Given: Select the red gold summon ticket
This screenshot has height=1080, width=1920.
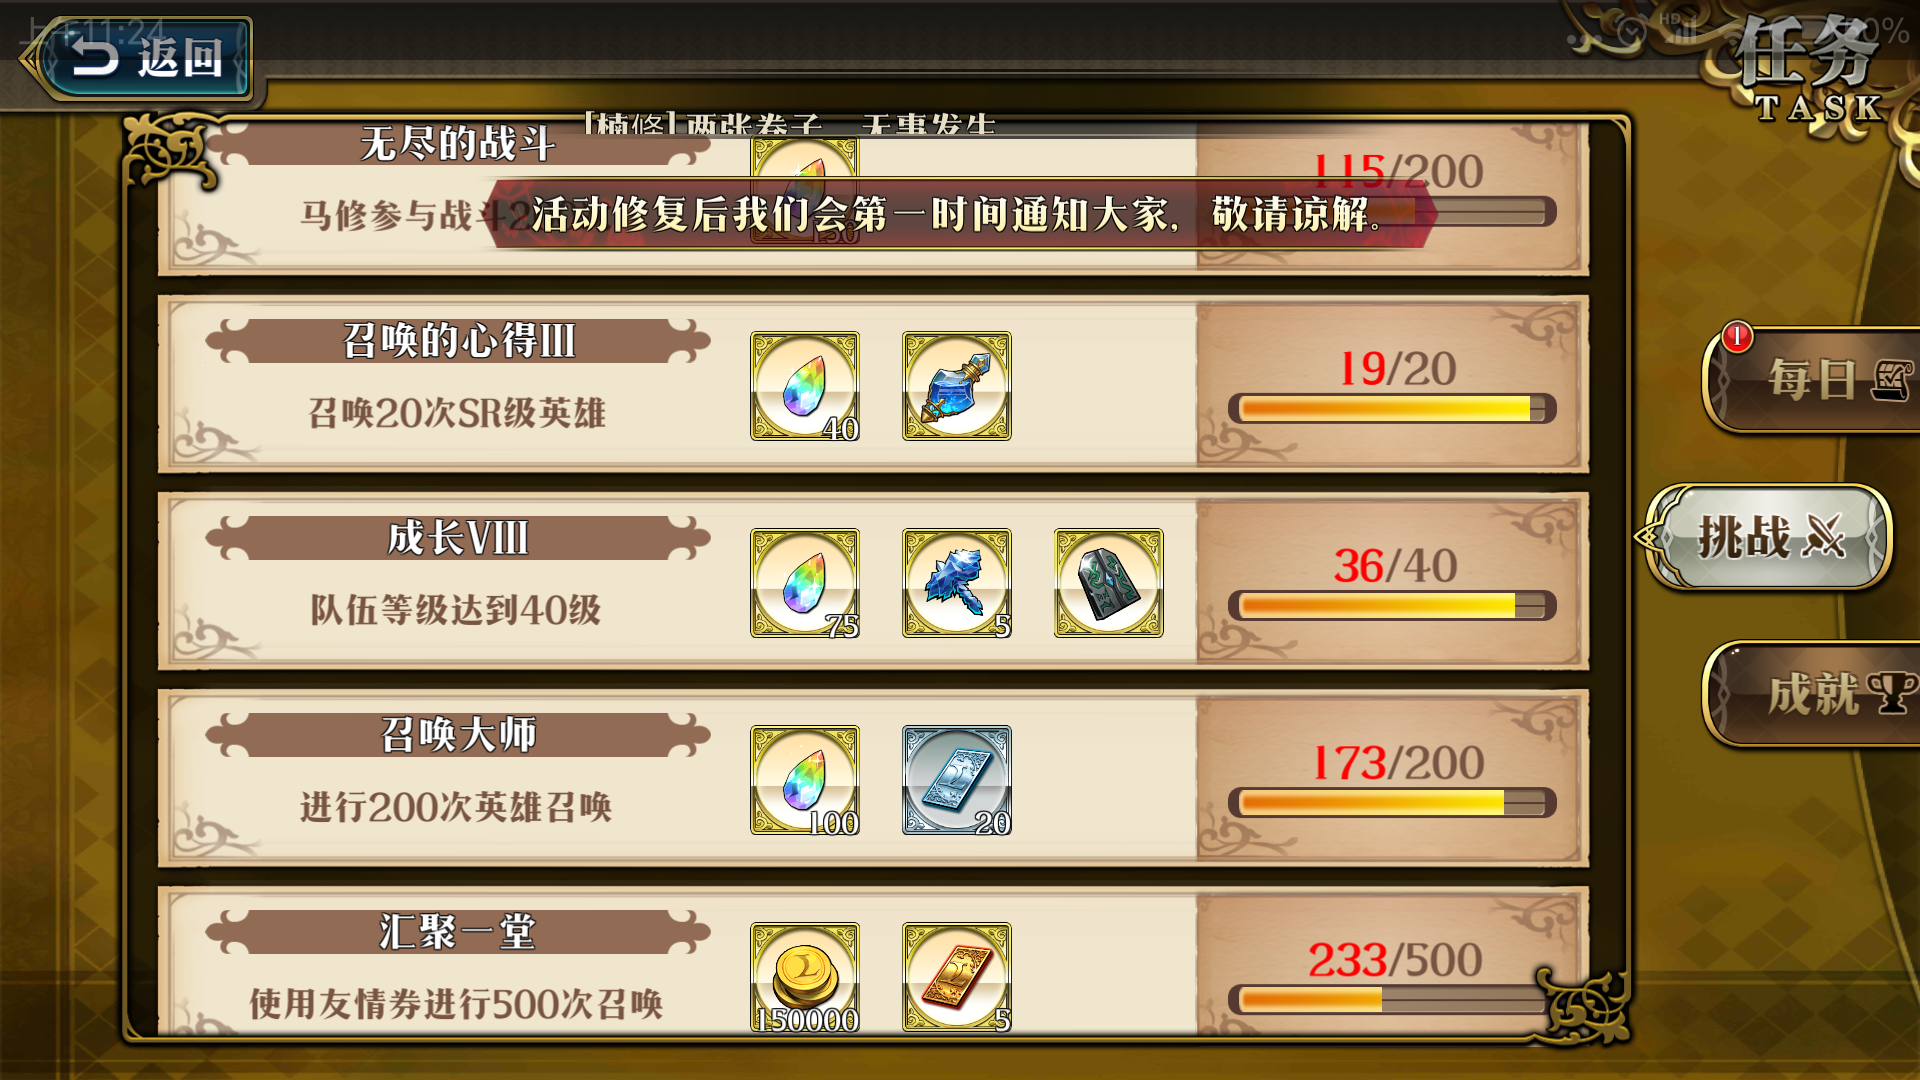Looking at the screenshot, I should 957,977.
